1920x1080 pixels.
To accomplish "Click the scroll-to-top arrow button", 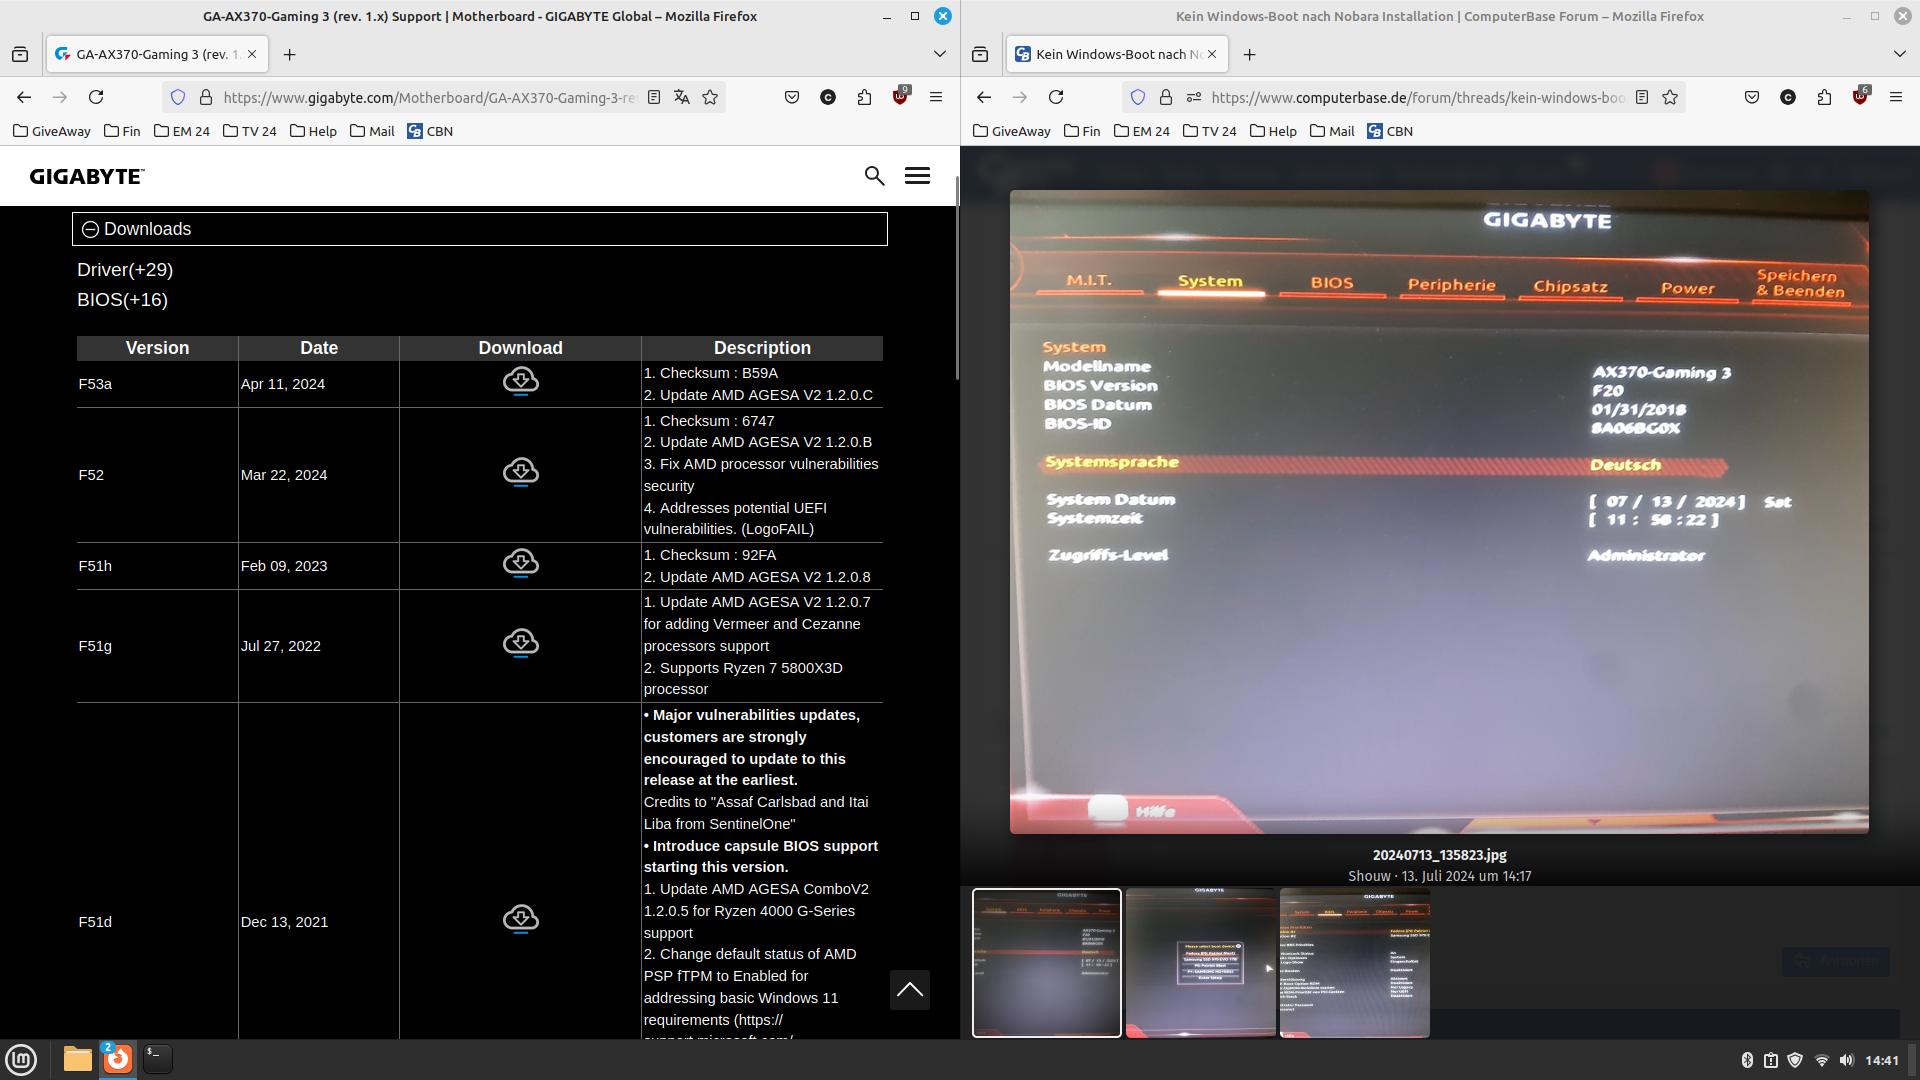I will [909, 990].
